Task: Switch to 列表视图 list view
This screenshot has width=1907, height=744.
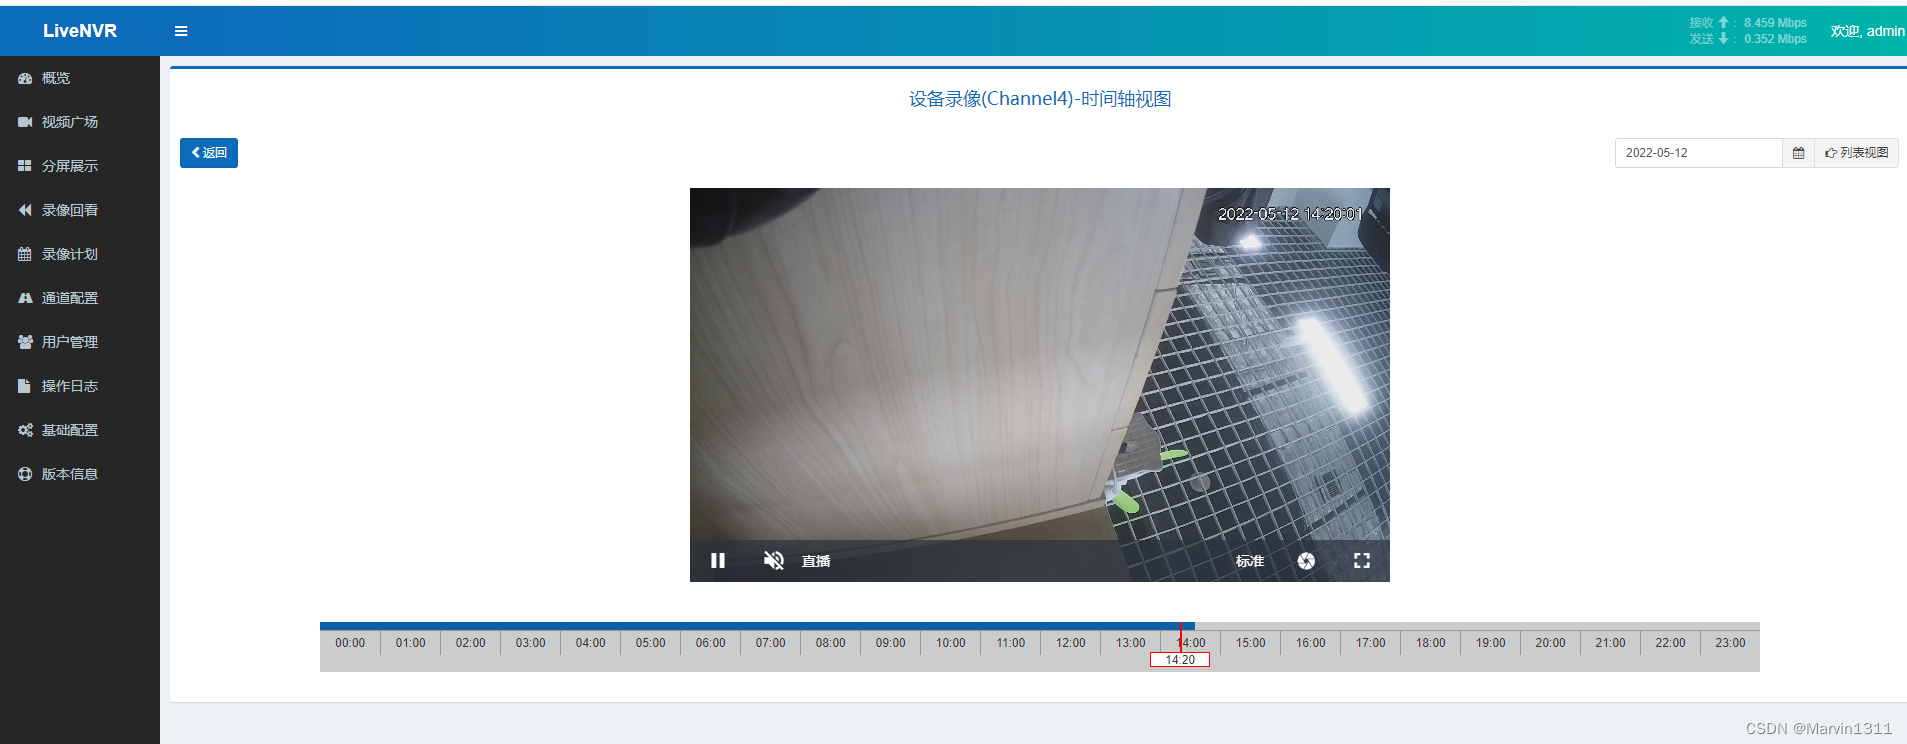Action: (x=1856, y=153)
